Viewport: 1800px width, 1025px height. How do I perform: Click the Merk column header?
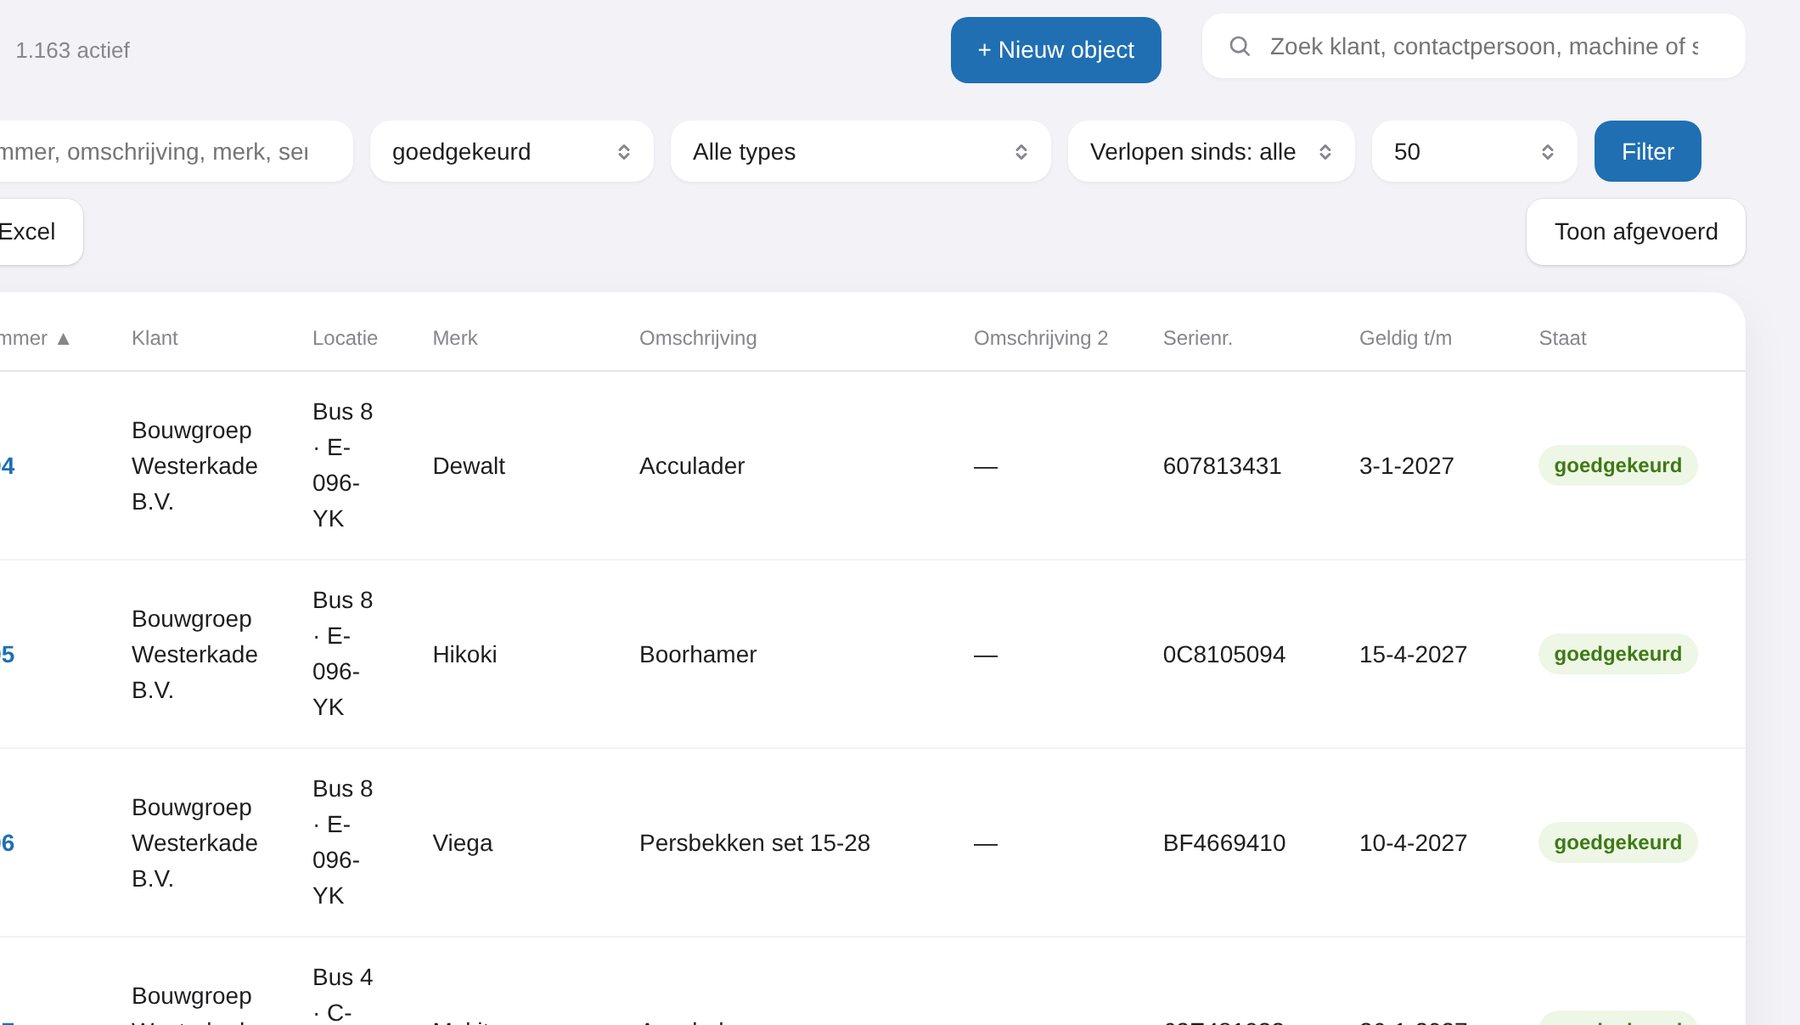(455, 338)
